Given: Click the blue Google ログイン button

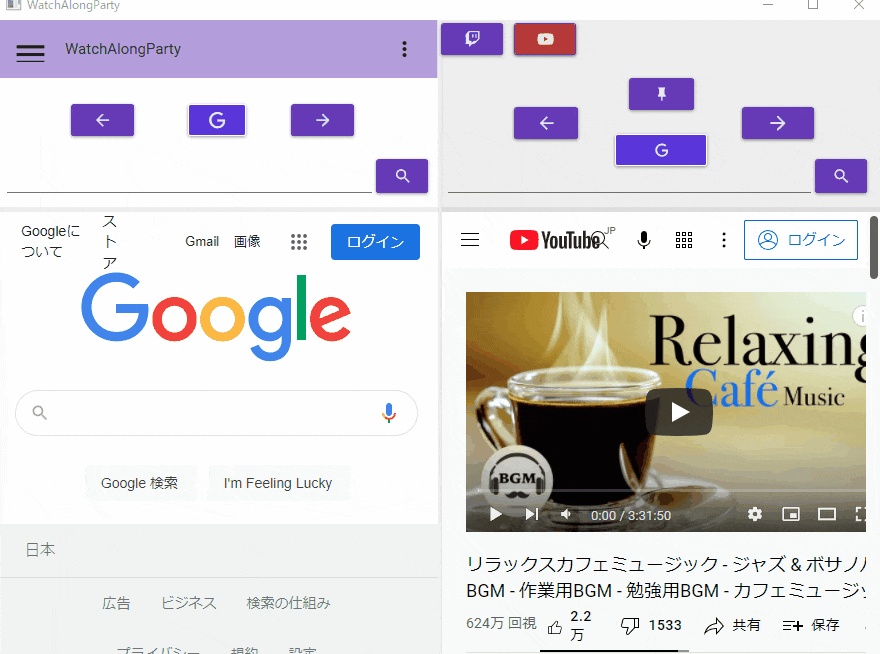Looking at the screenshot, I should point(375,242).
